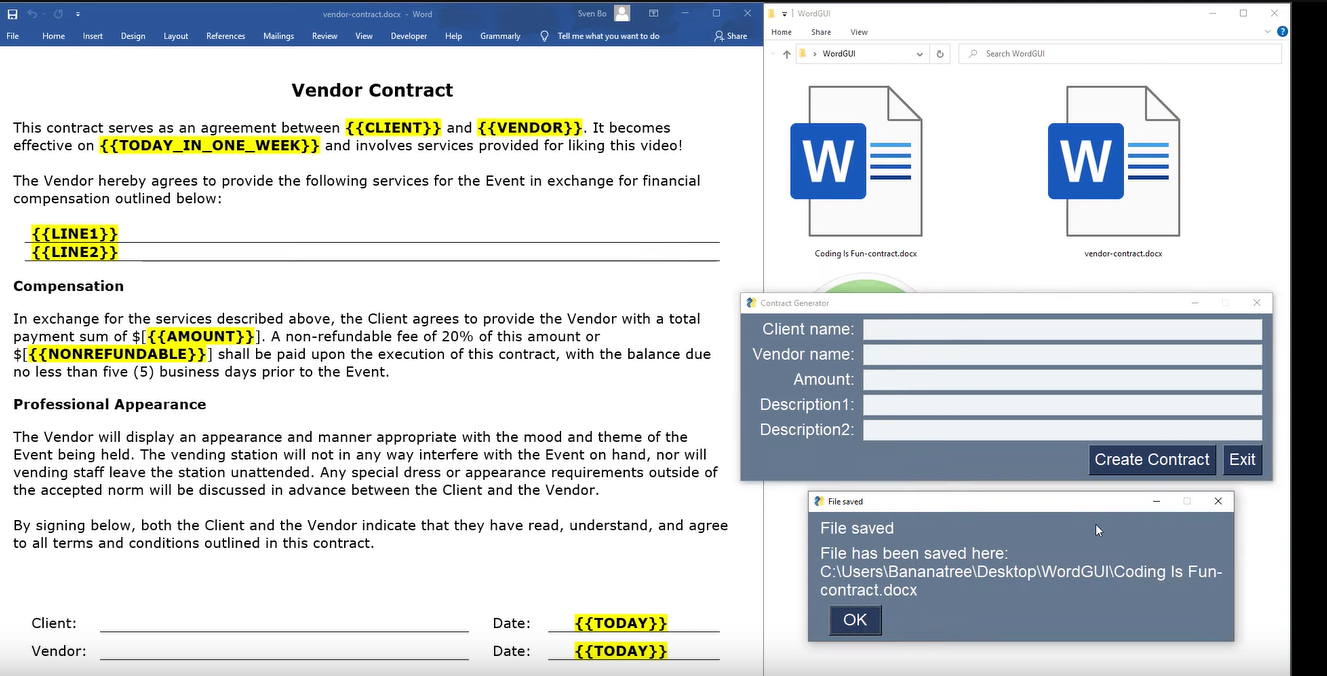Click the Create Contract button
The image size is (1327, 676).
(x=1152, y=460)
